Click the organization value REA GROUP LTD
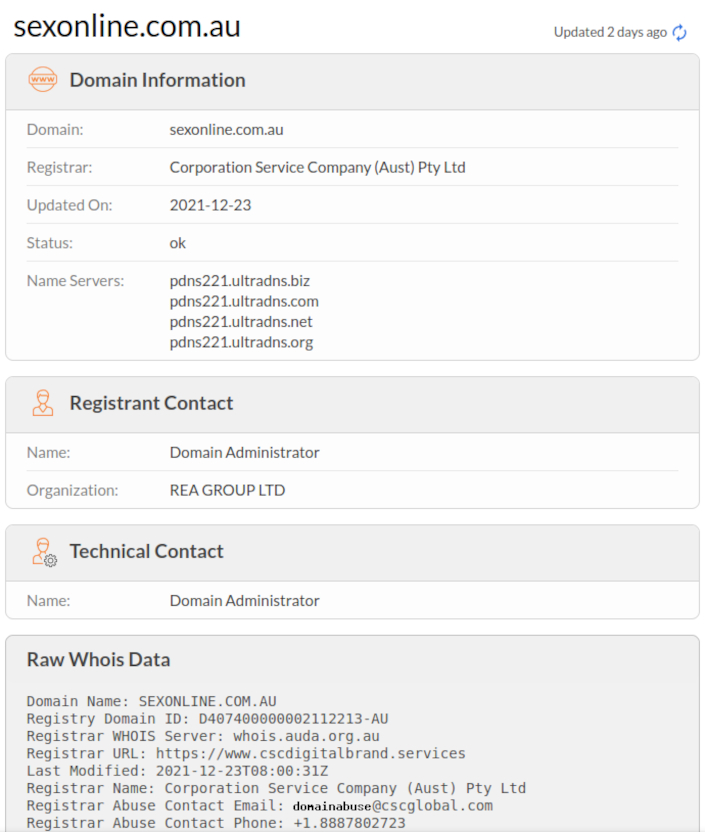Image resolution: width=705 pixels, height=832 pixels. point(227,490)
